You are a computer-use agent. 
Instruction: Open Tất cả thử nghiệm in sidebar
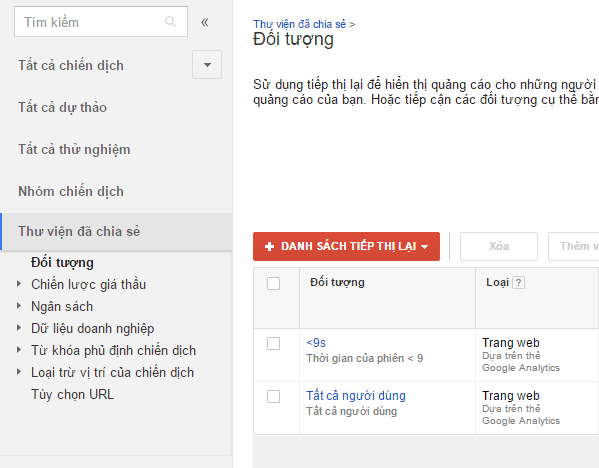(x=74, y=149)
